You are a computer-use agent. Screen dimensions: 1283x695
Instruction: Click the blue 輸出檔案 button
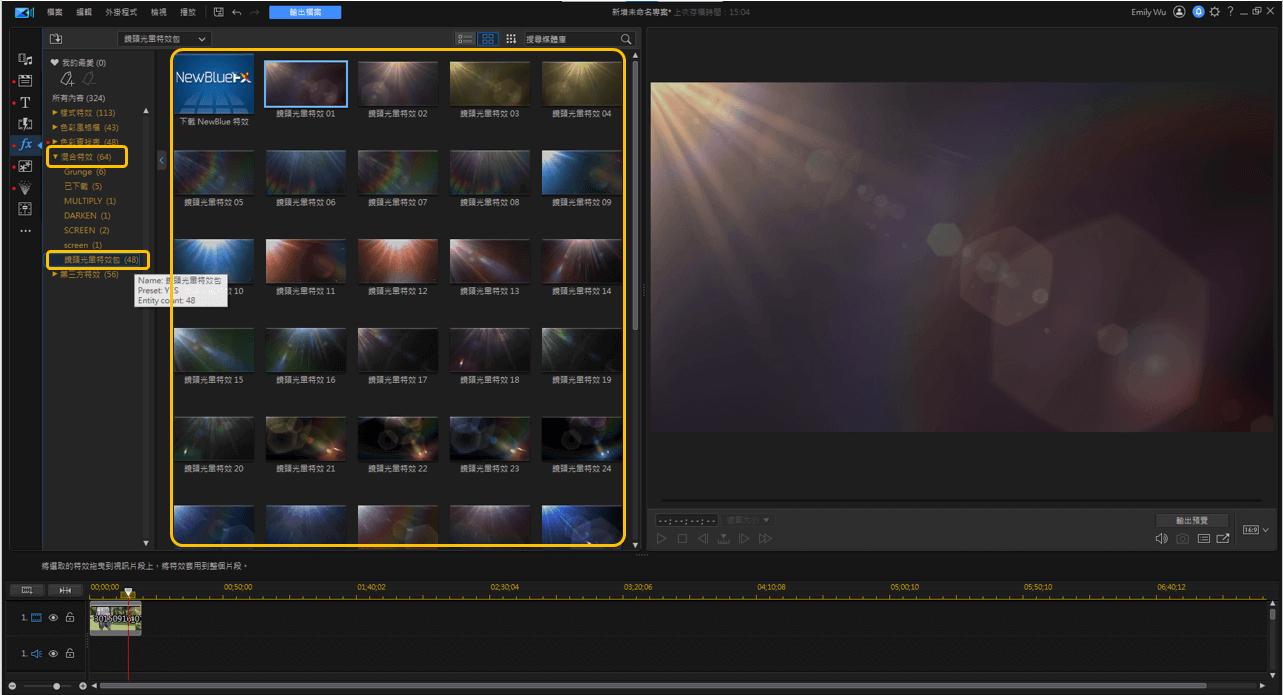(305, 12)
